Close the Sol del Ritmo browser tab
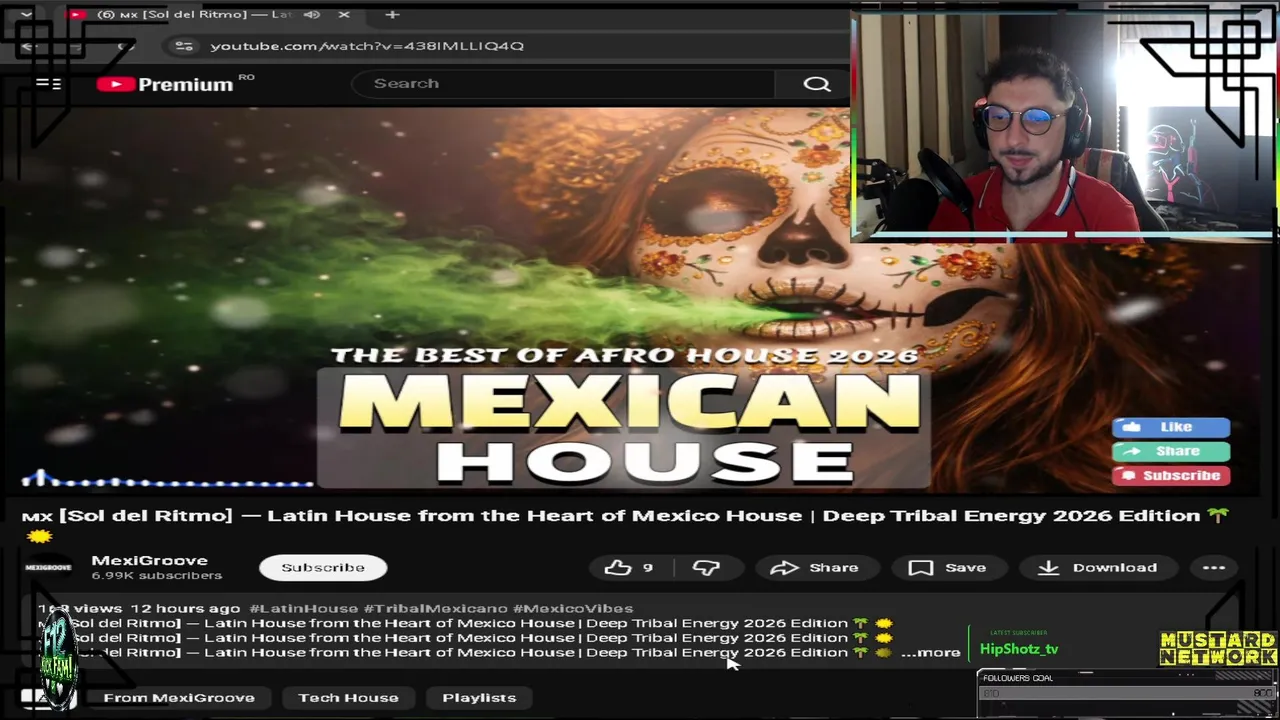The width and height of the screenshot is (1280, 720). point(344,14)
